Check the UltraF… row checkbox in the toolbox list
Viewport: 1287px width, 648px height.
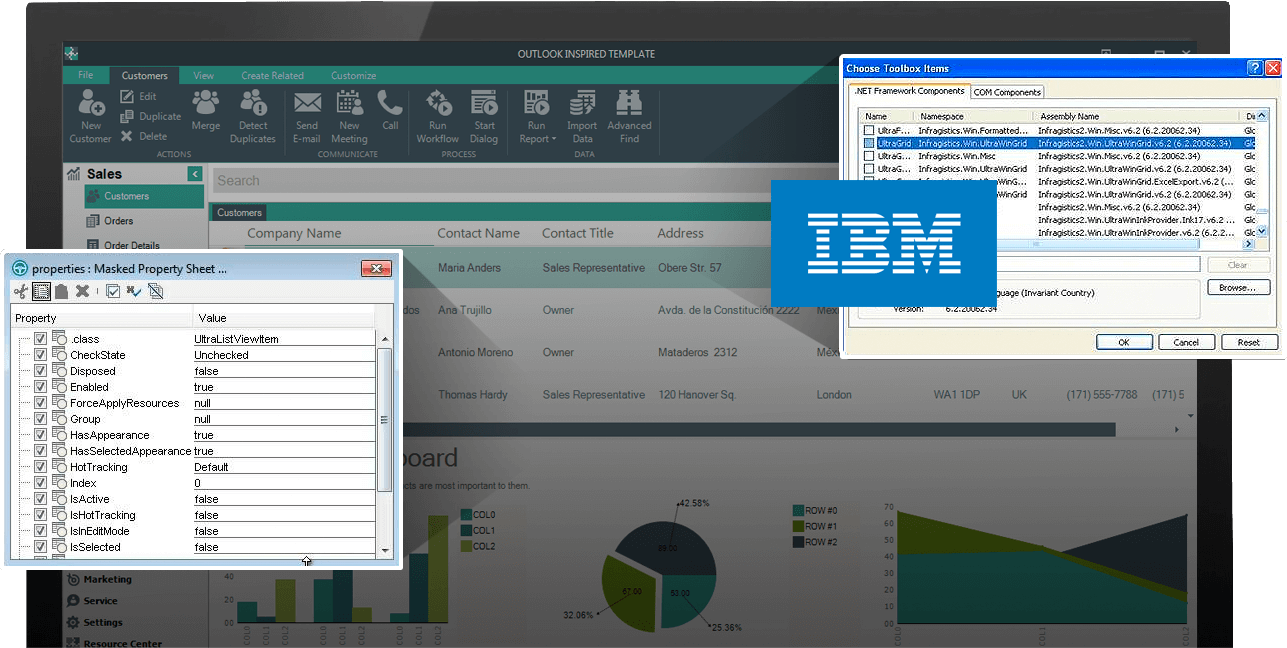click(x=869, y=130)
